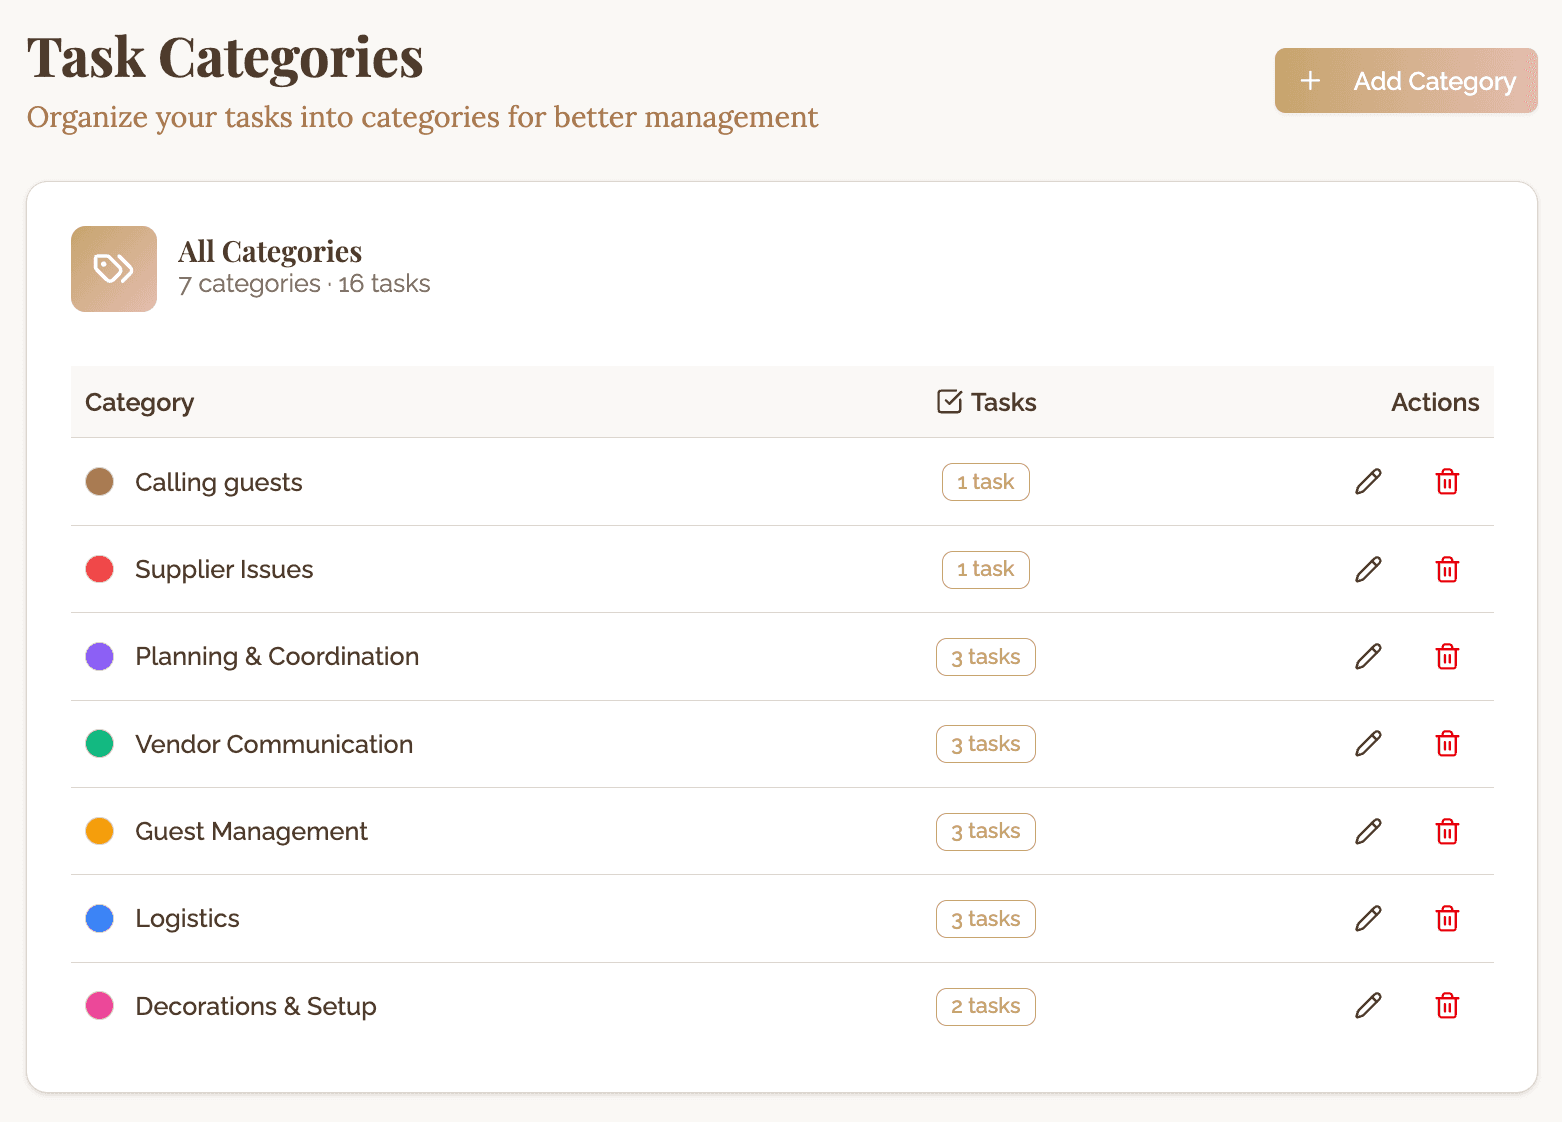Click the "3 tasks" badge for Logistics
The image size is (1562, 1122).
pos(986,919)
